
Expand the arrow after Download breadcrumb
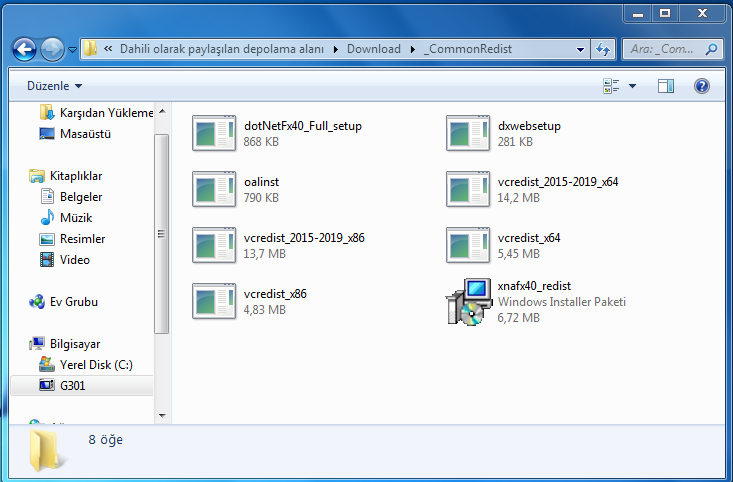coord(412,49)
